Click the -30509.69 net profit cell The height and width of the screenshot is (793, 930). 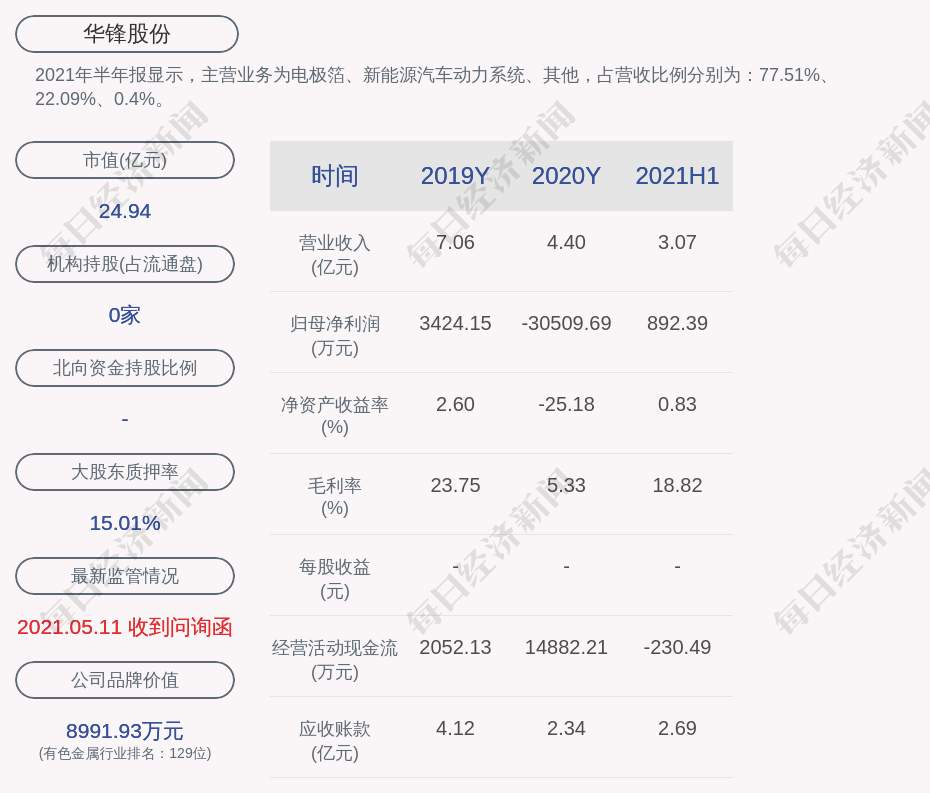coord(566,323)
